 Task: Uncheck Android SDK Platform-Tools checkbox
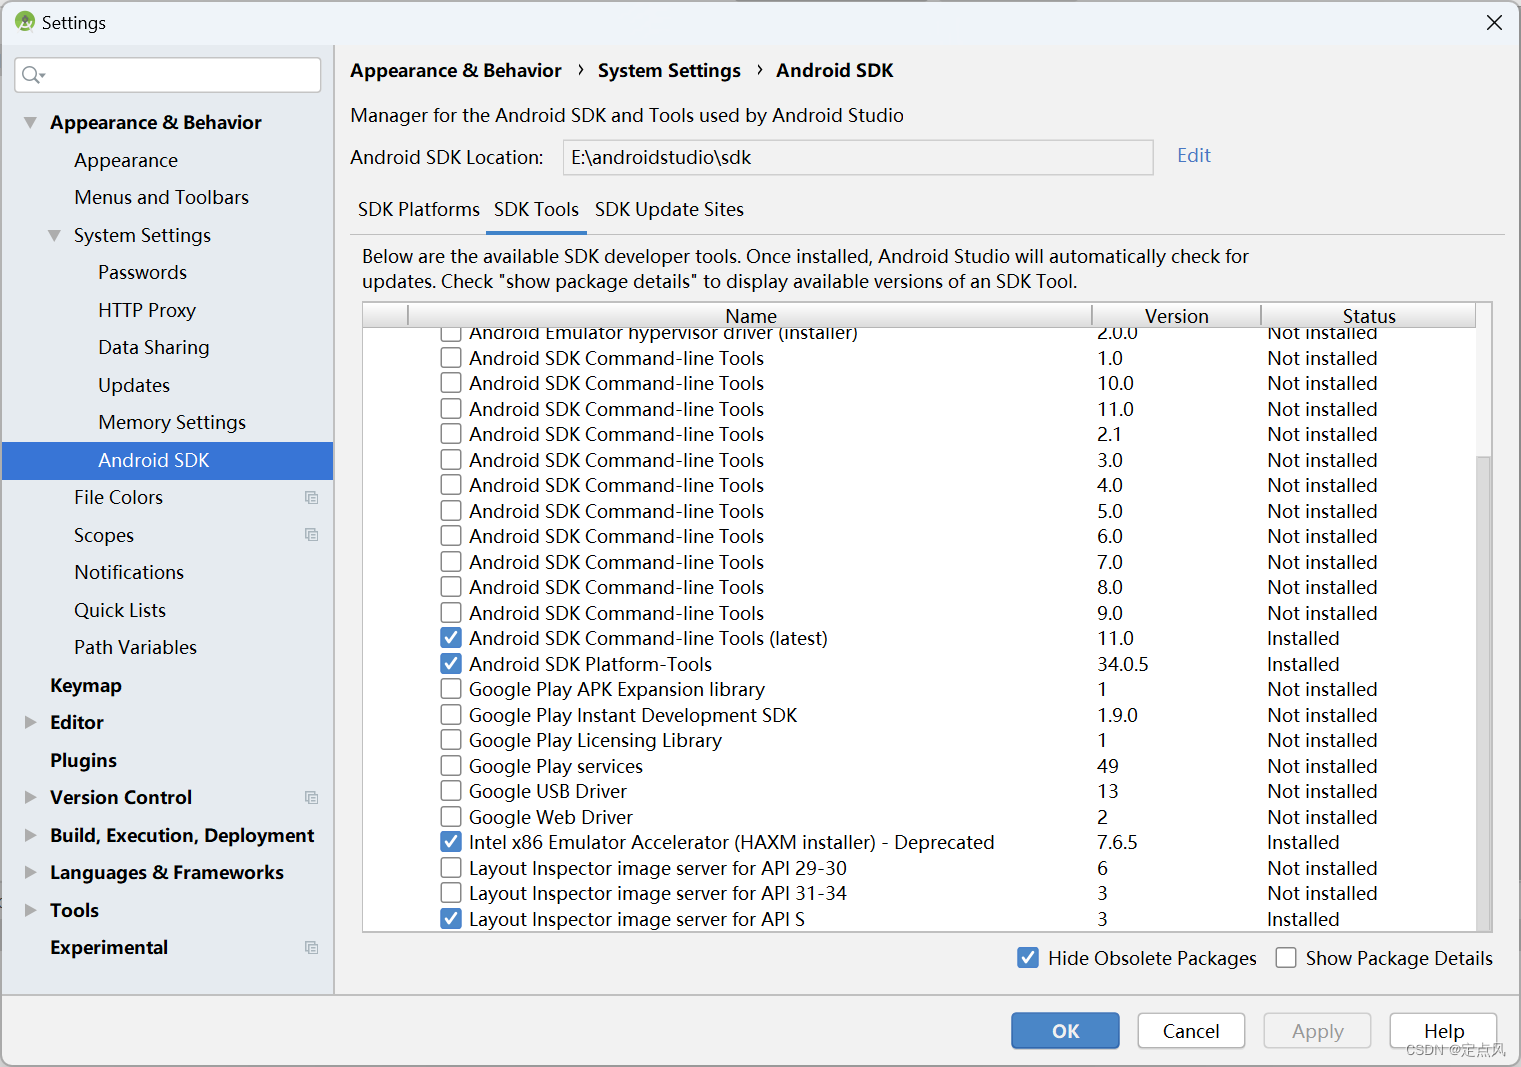(451, 664)
